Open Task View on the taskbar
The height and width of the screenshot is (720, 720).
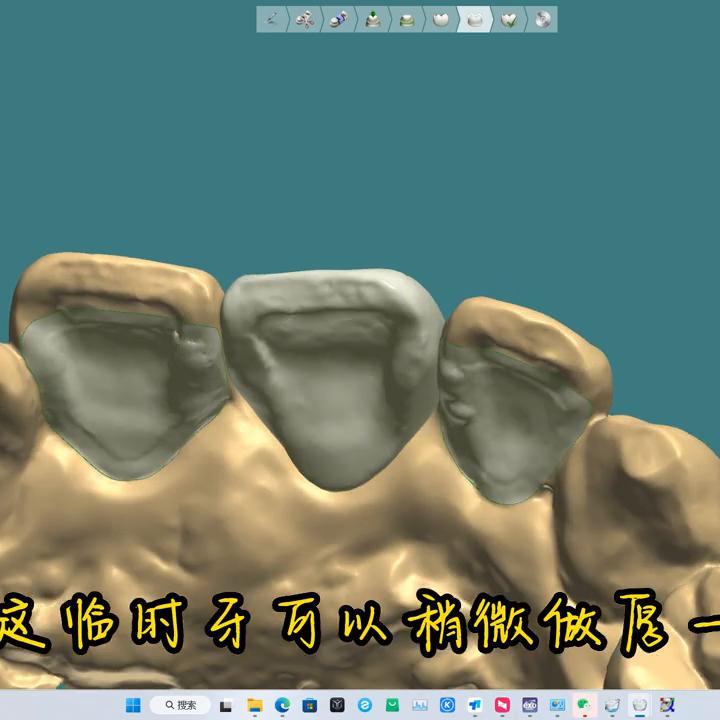click(226, 704)
